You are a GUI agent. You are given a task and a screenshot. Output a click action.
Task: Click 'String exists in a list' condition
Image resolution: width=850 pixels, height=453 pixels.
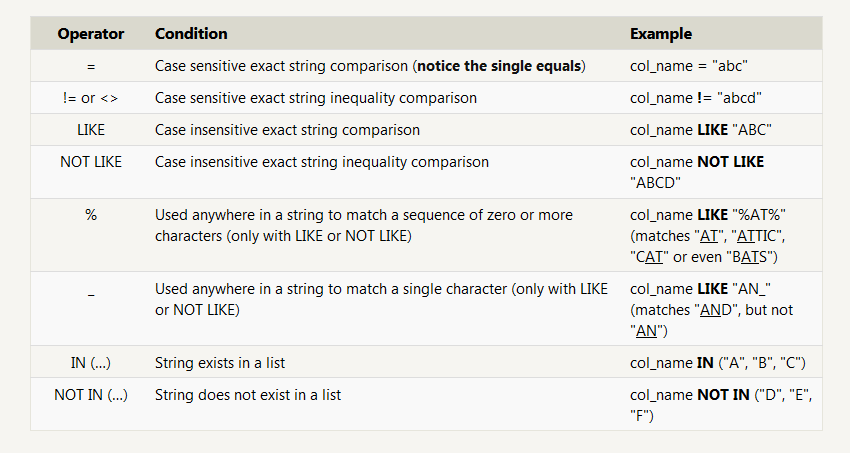tap(220, 363)
